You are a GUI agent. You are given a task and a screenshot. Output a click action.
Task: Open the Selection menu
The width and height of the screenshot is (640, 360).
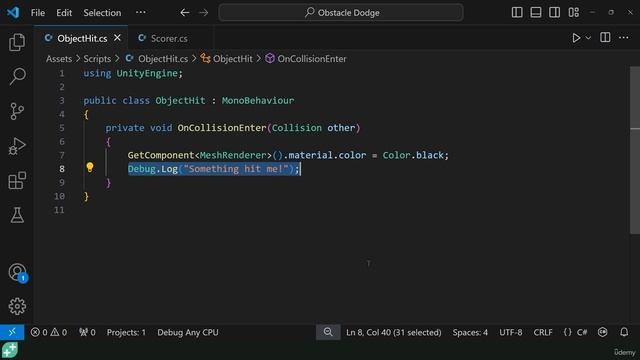click(102, 13)
